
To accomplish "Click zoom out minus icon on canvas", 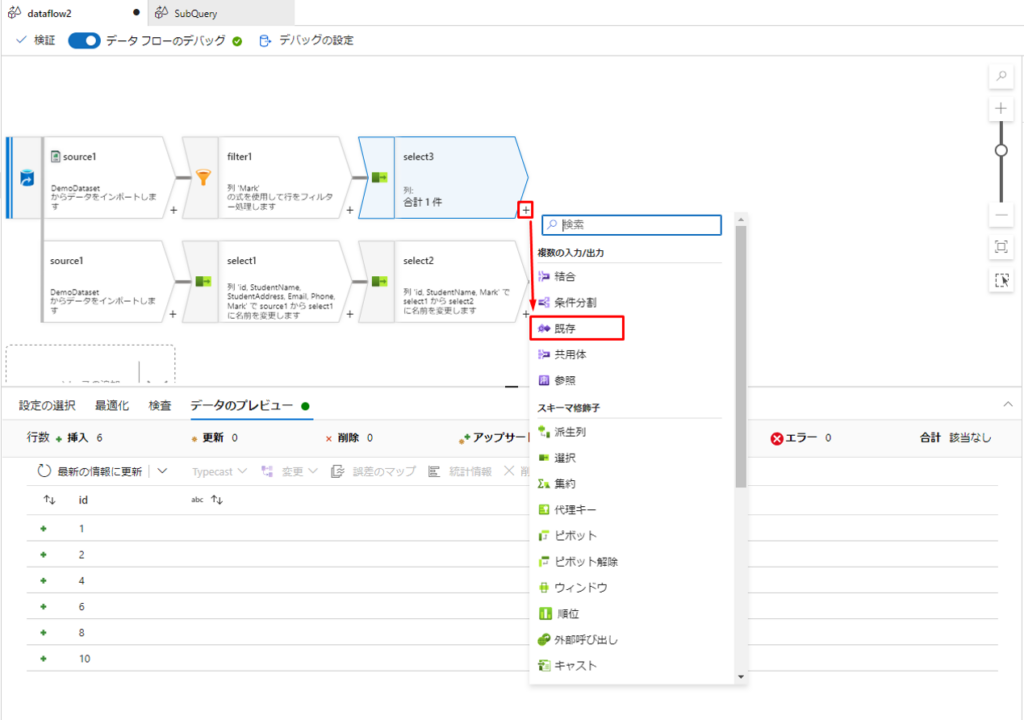I will [1001, 215].
